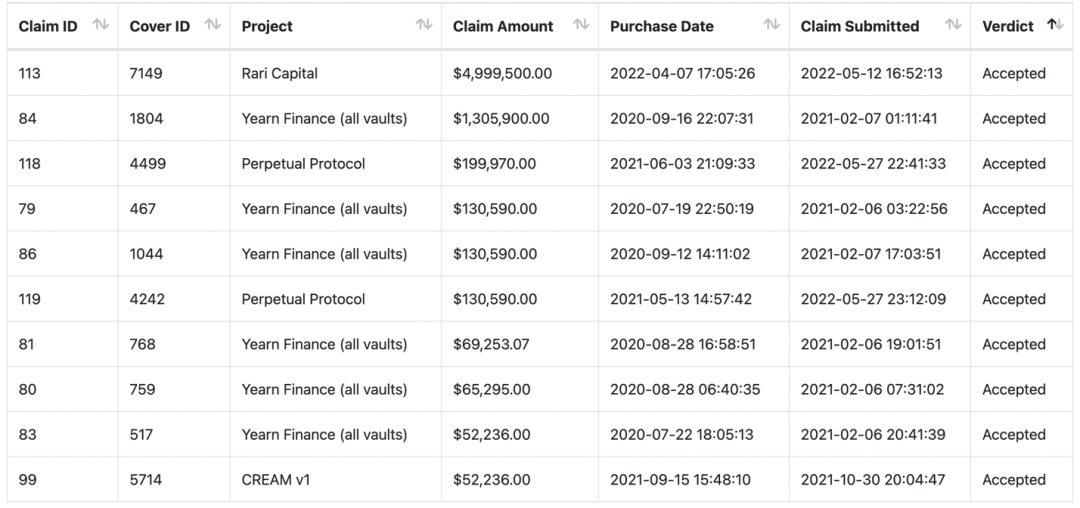The height and width of the screenshot is (508, 1080).
Task: Click claim submitted 2021-10-30 20:04:47
Action: [x=872, y=480]
